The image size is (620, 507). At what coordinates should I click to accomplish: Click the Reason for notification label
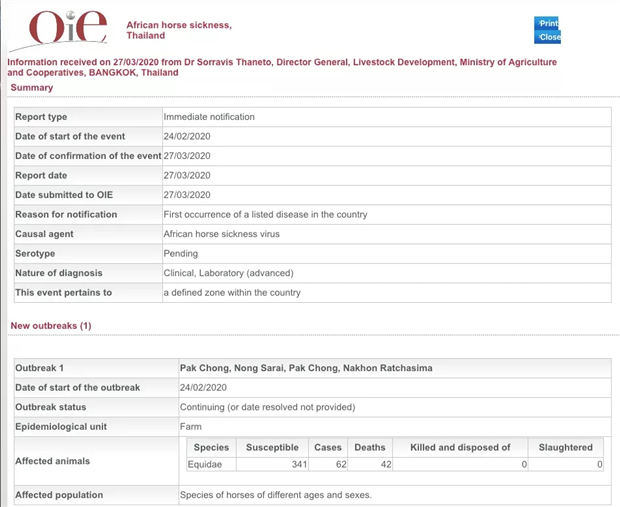66,215
